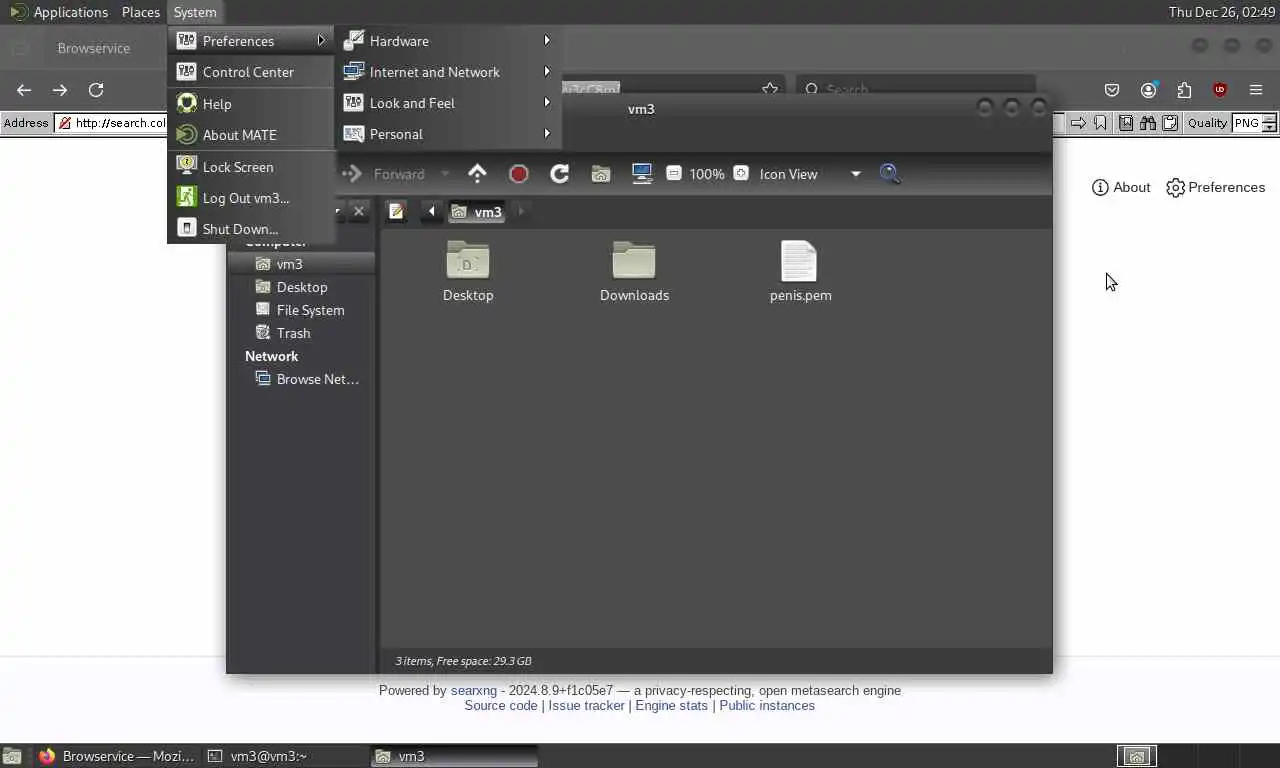
Task: Reload the vm3 folder view
Action: 559,174
